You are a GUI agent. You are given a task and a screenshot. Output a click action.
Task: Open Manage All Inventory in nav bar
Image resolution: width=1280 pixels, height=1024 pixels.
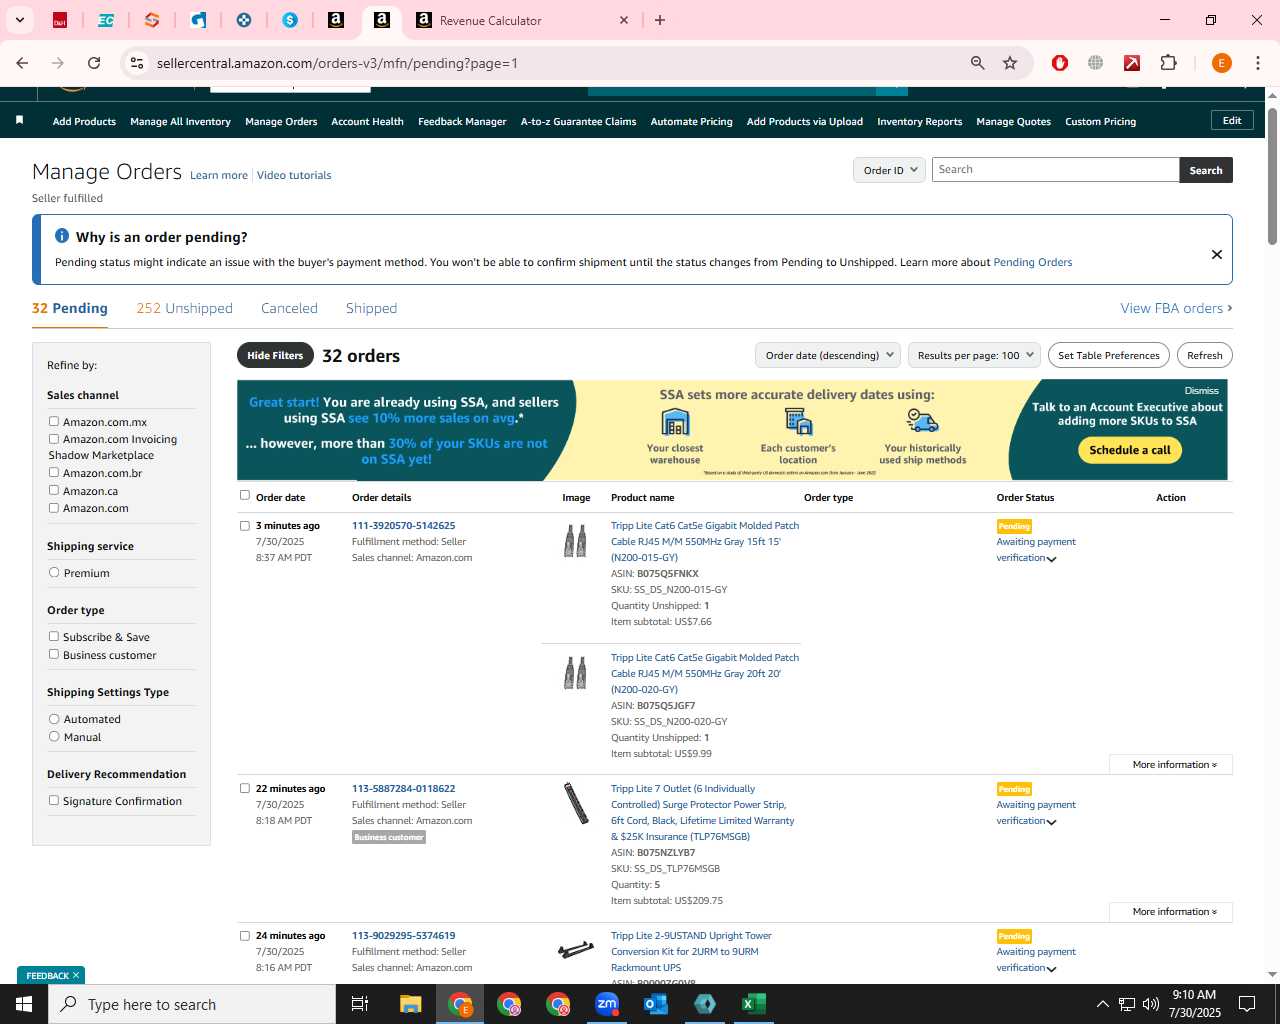180,121
